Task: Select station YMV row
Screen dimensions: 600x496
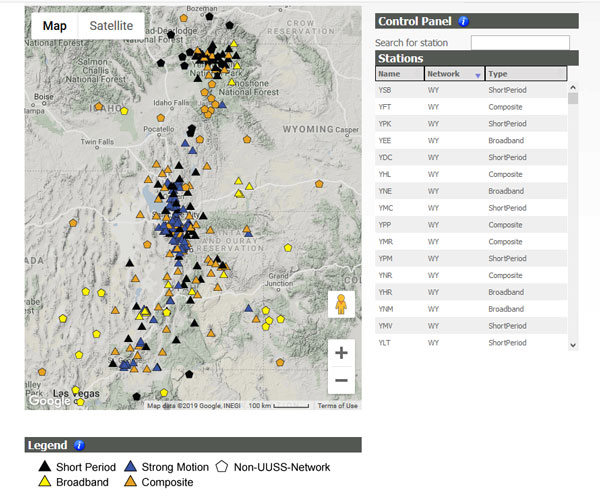Action: [471, 326]
